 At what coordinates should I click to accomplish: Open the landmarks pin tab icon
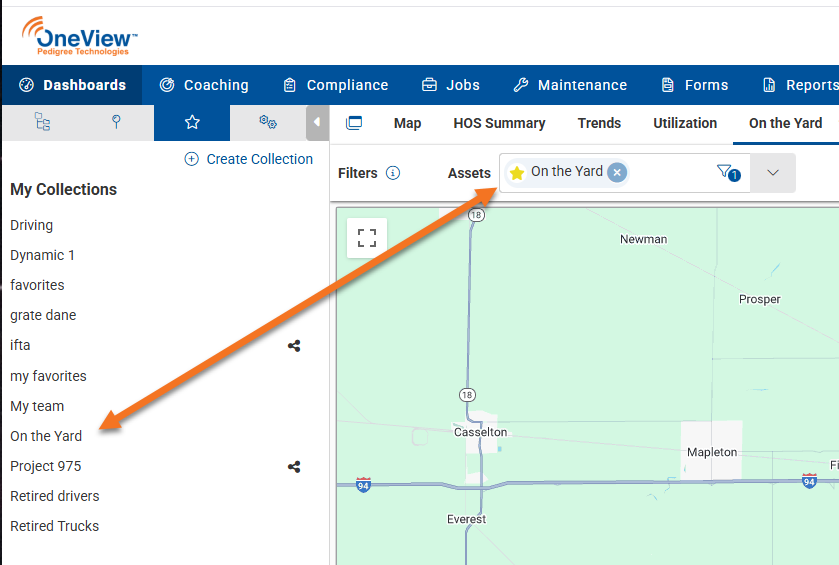point(116,122)
